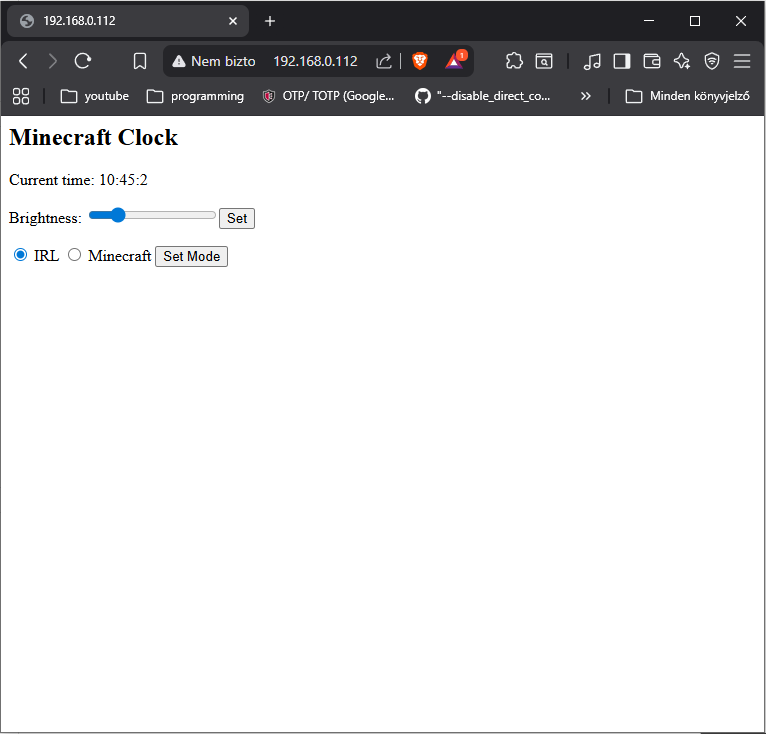766x734 pixels.
Task: Open the Minden könyvjelző folder
Action: [687, 96]
